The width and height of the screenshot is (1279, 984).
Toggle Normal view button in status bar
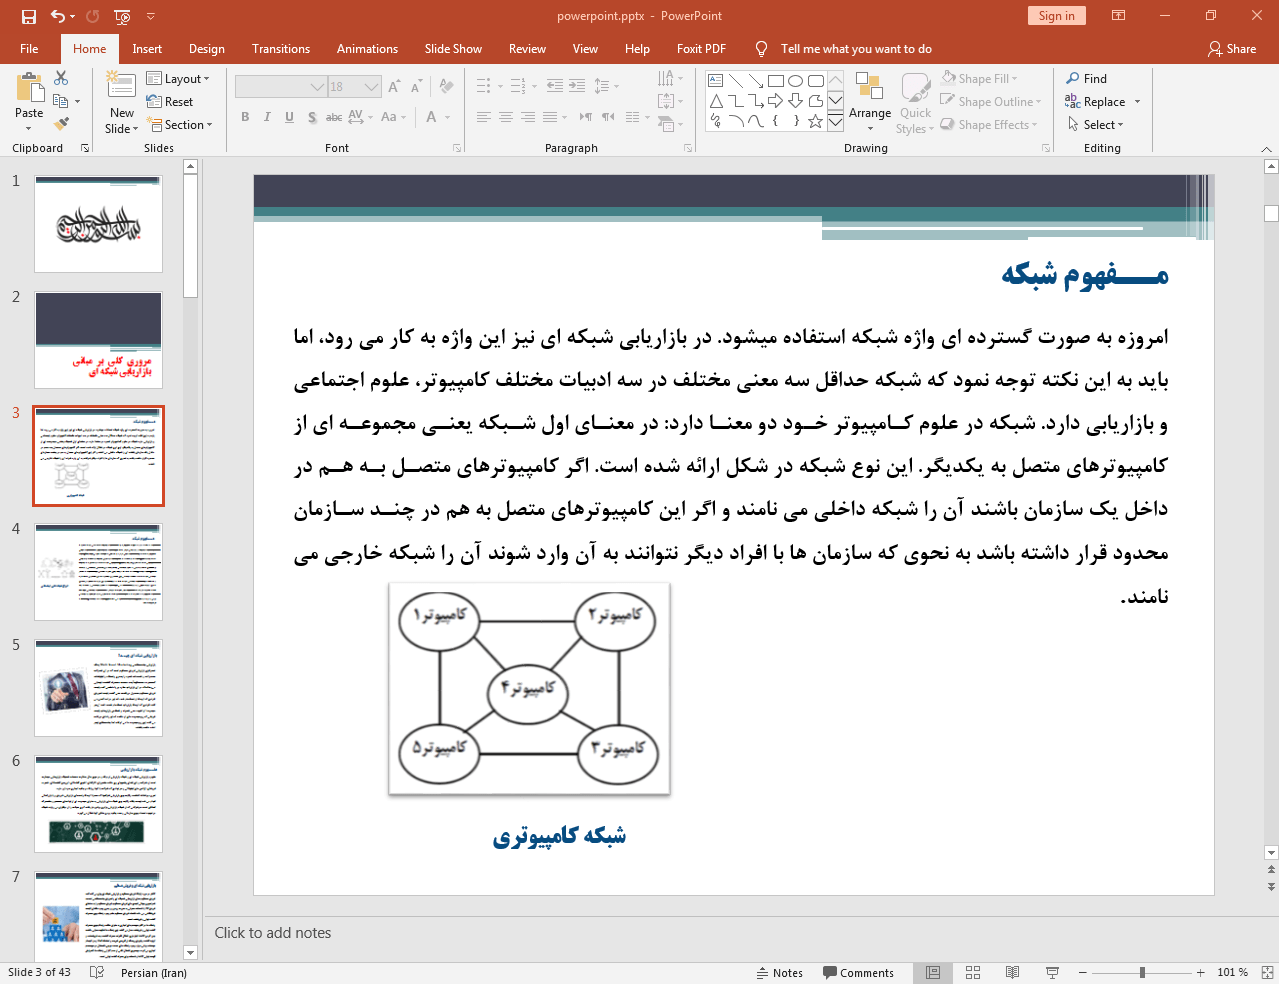932,973
